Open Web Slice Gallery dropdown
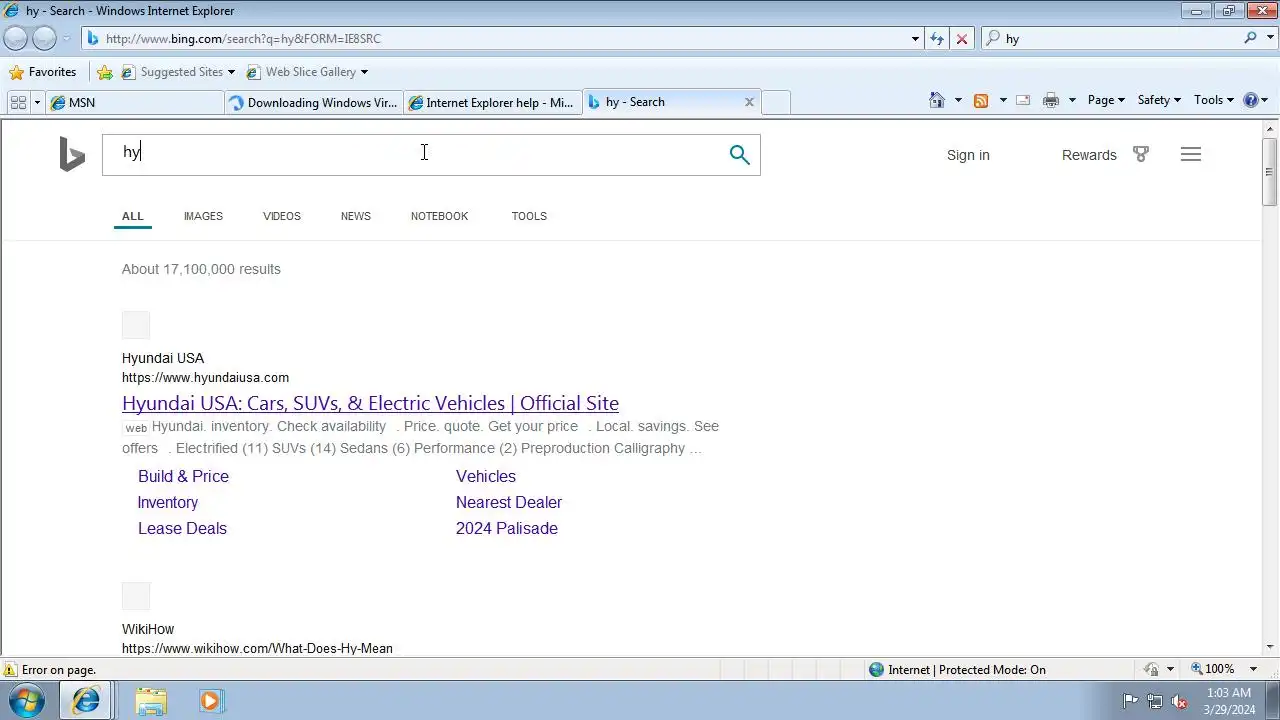1280x720 pixels. 307,72
